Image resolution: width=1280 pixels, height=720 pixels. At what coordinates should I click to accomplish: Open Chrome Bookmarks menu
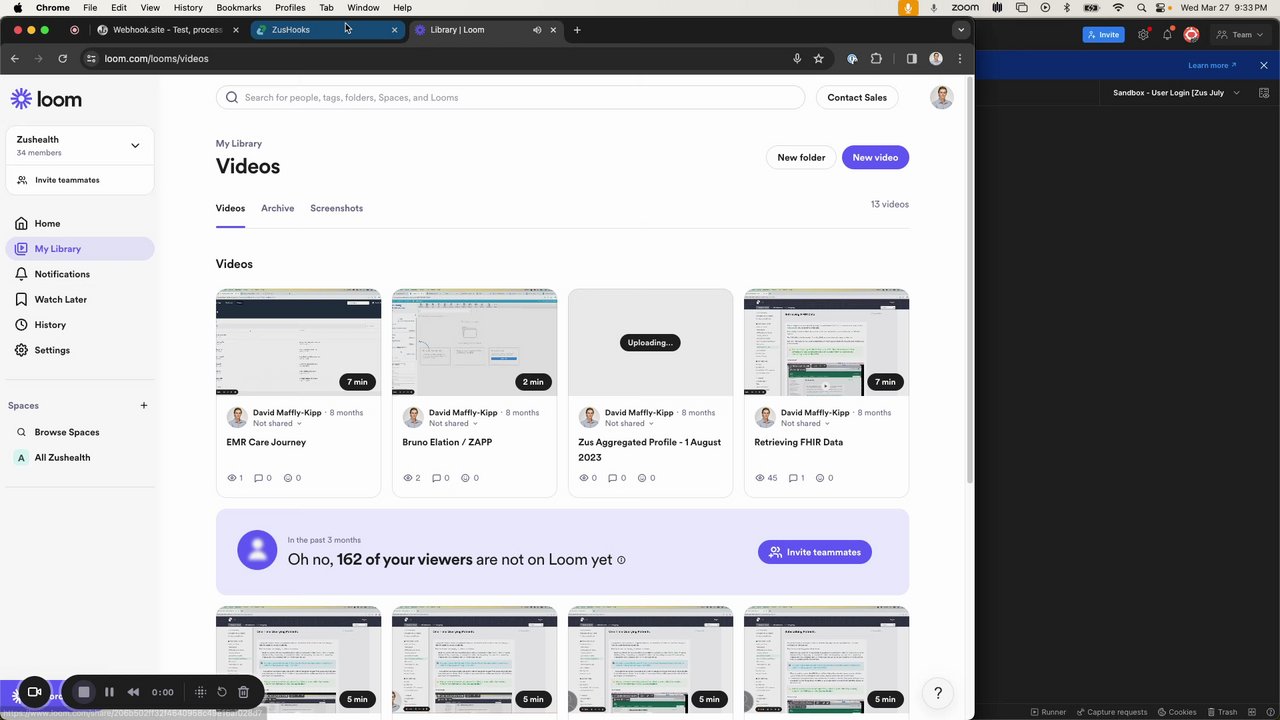point(238,7)
